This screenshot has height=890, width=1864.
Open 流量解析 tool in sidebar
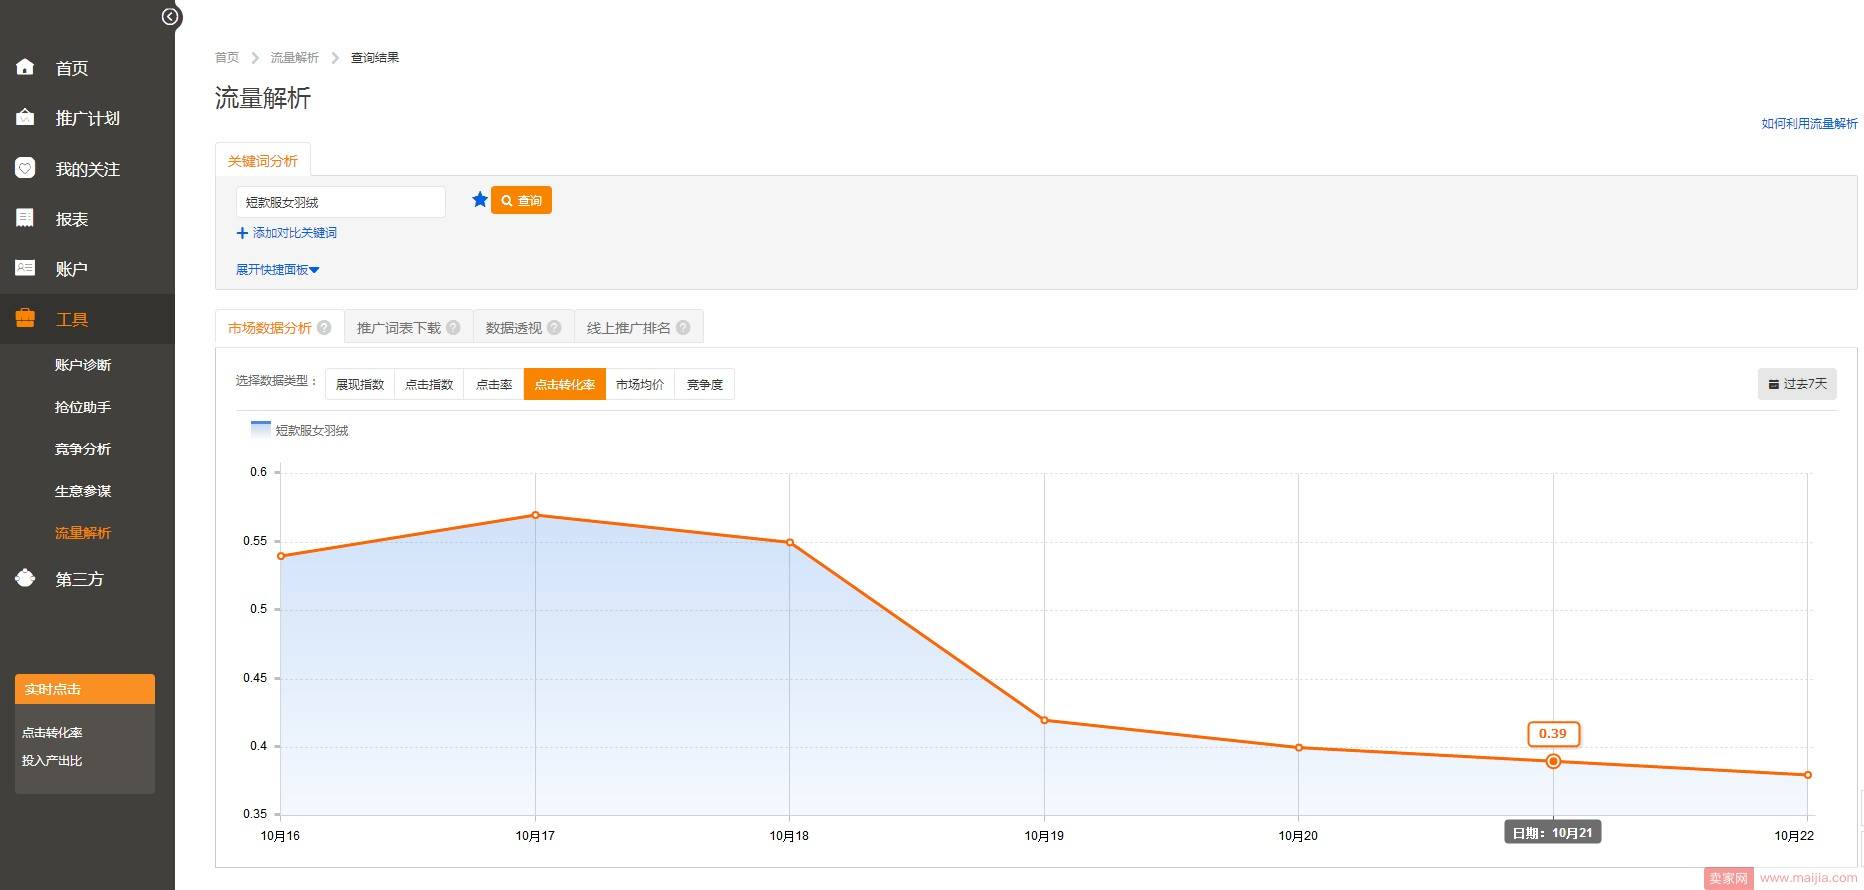click(83, 533)
